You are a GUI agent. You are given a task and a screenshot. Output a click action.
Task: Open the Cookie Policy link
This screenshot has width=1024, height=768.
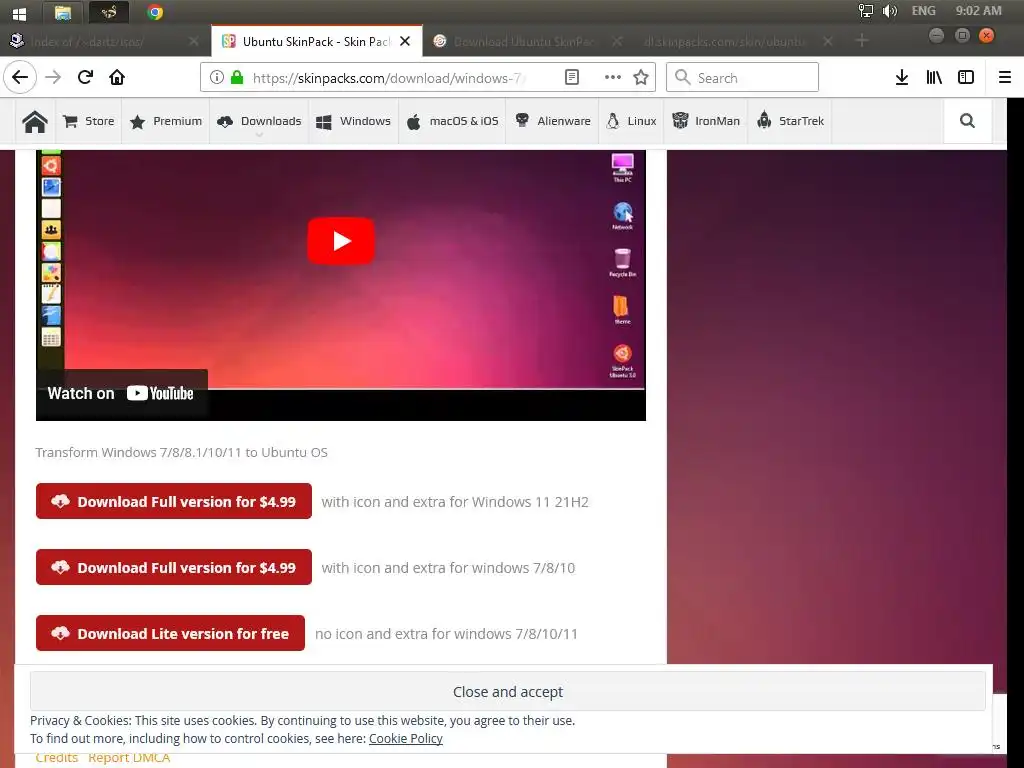[x=406, y=738]
